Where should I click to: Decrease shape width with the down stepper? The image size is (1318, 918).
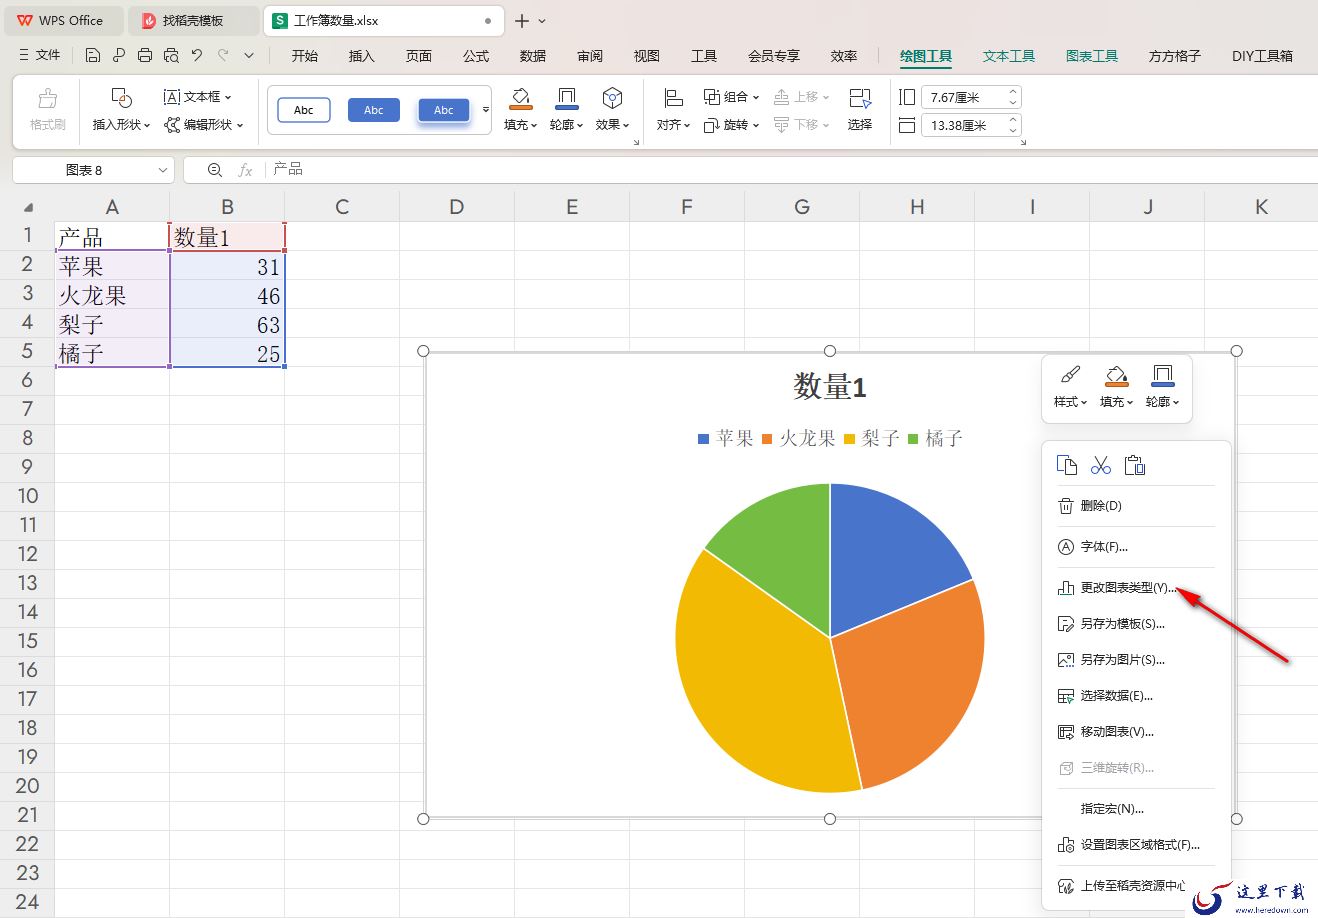1013,130
